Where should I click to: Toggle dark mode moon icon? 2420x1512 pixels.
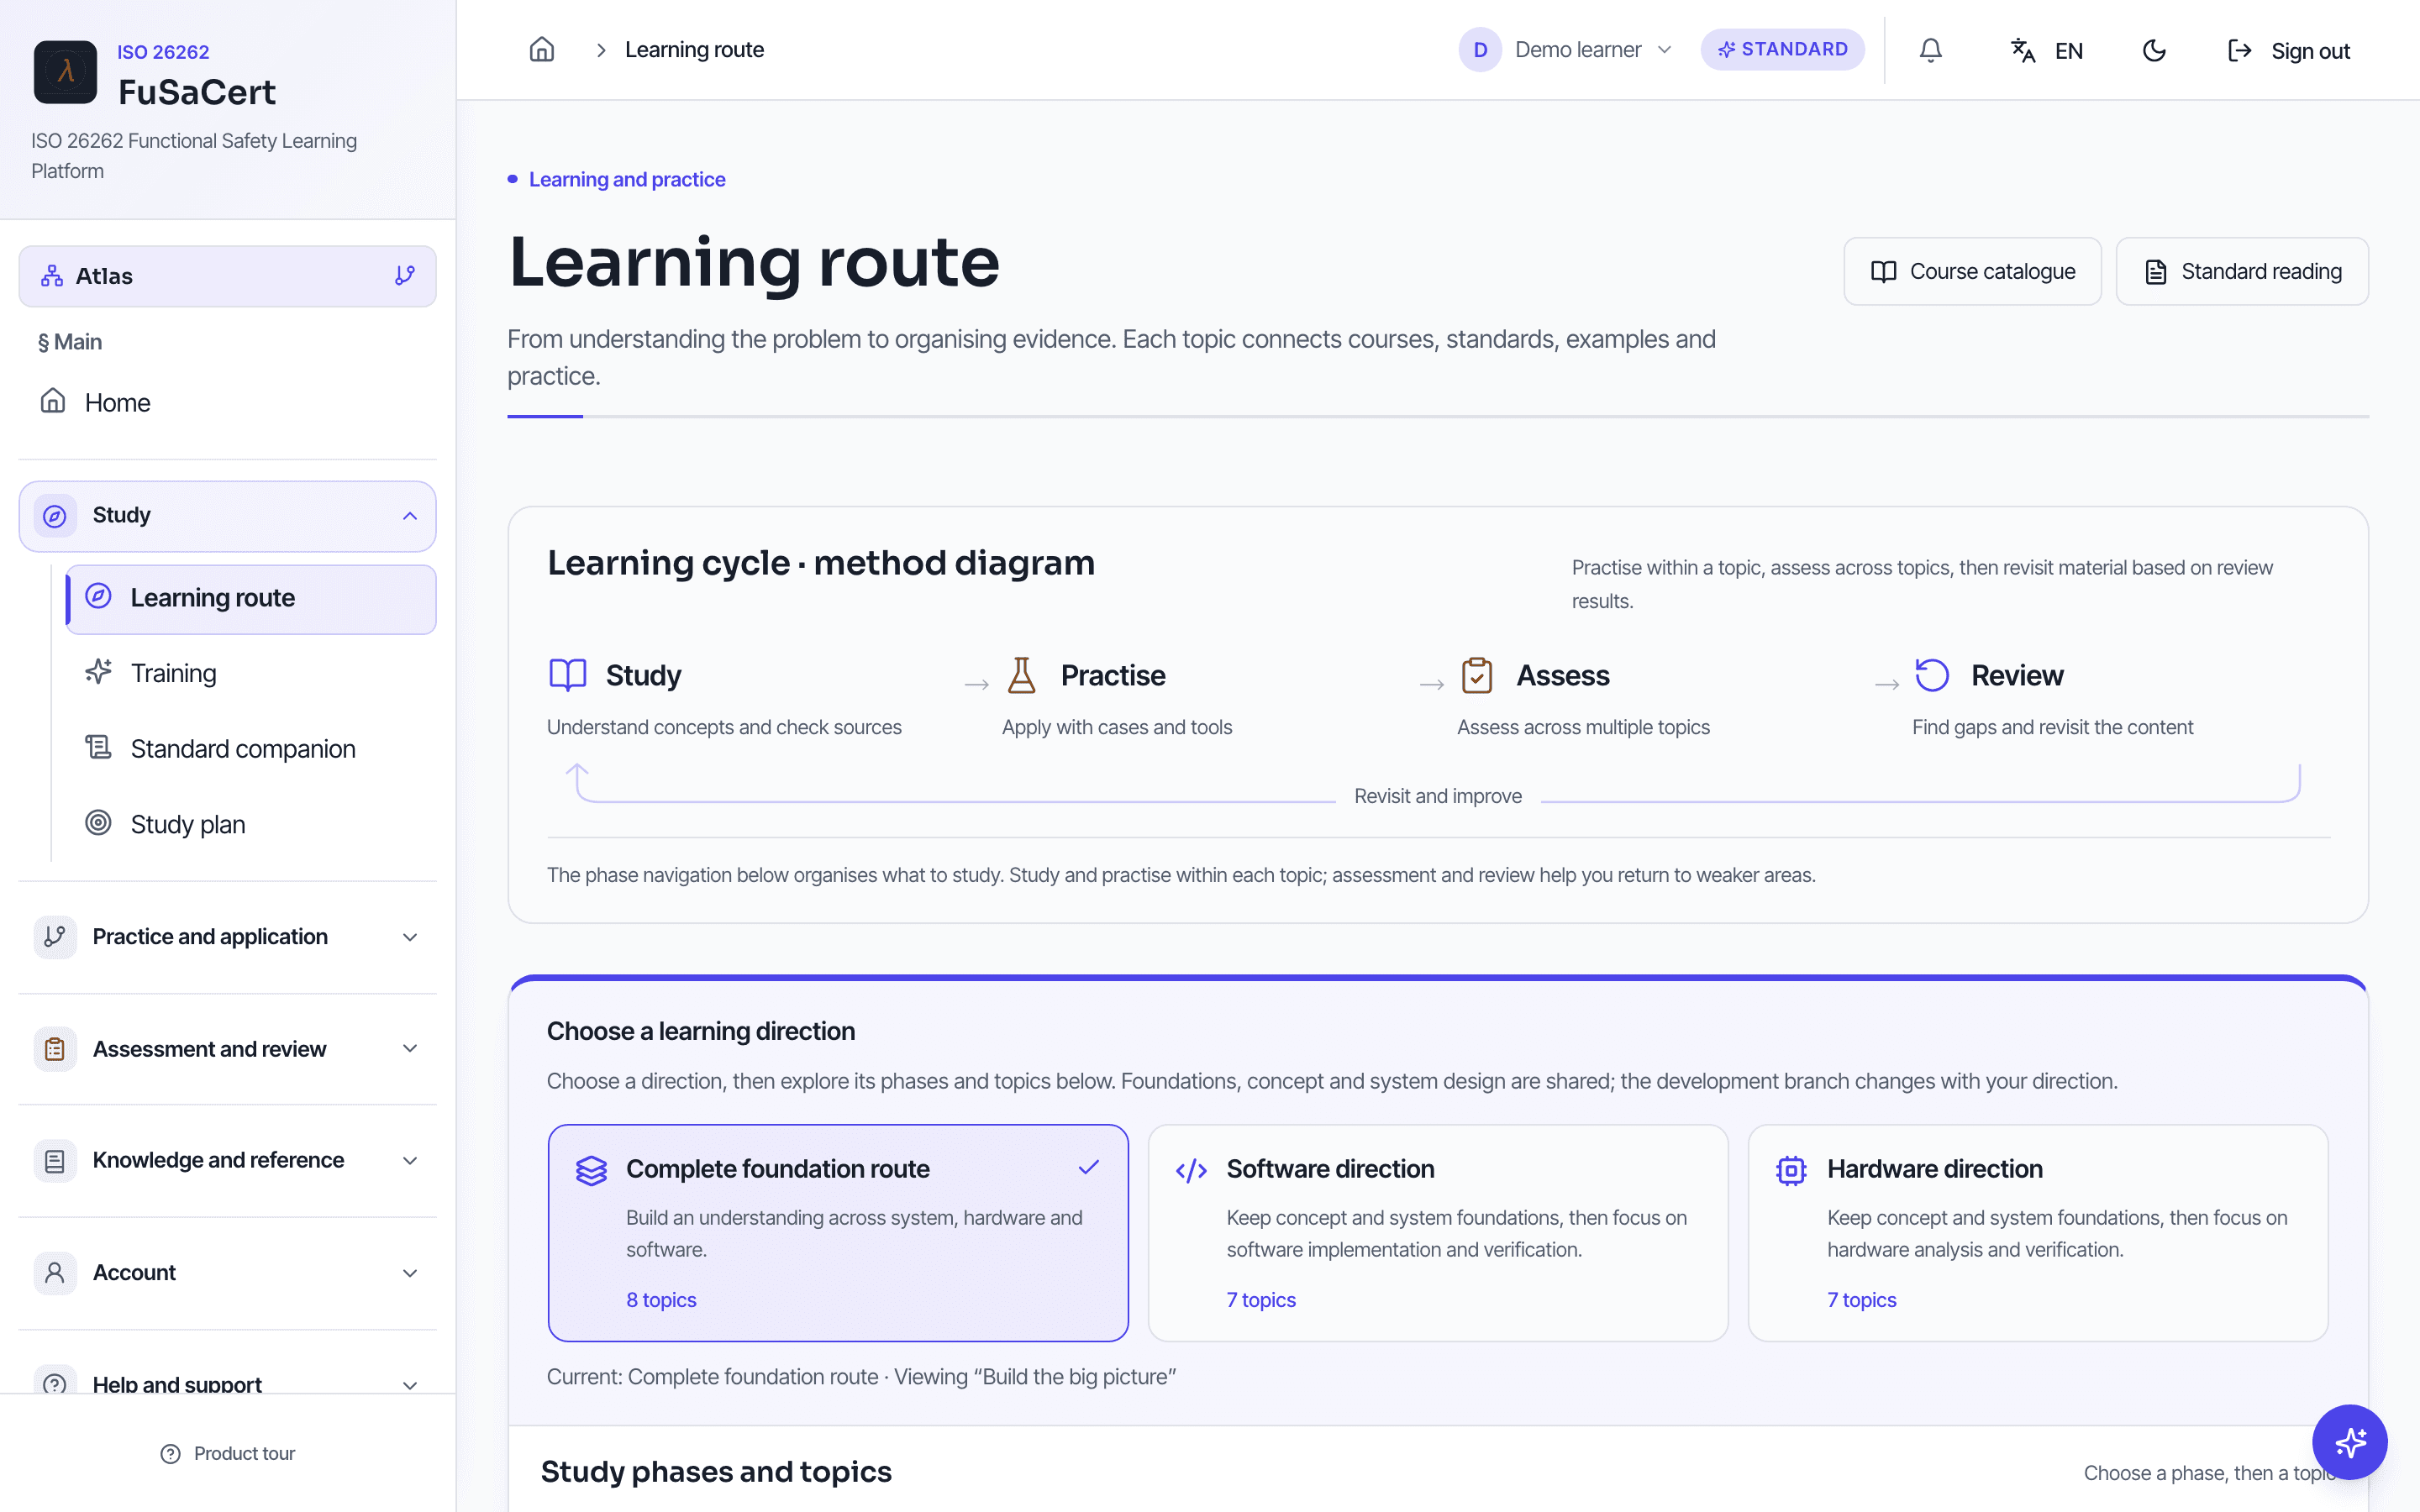[x=2154, y=50]
